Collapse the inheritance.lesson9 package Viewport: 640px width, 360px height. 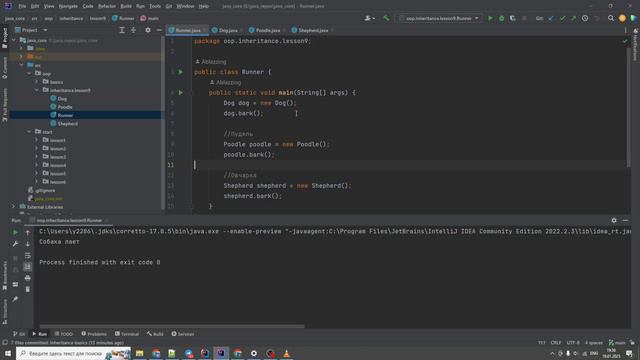point(36,90)
